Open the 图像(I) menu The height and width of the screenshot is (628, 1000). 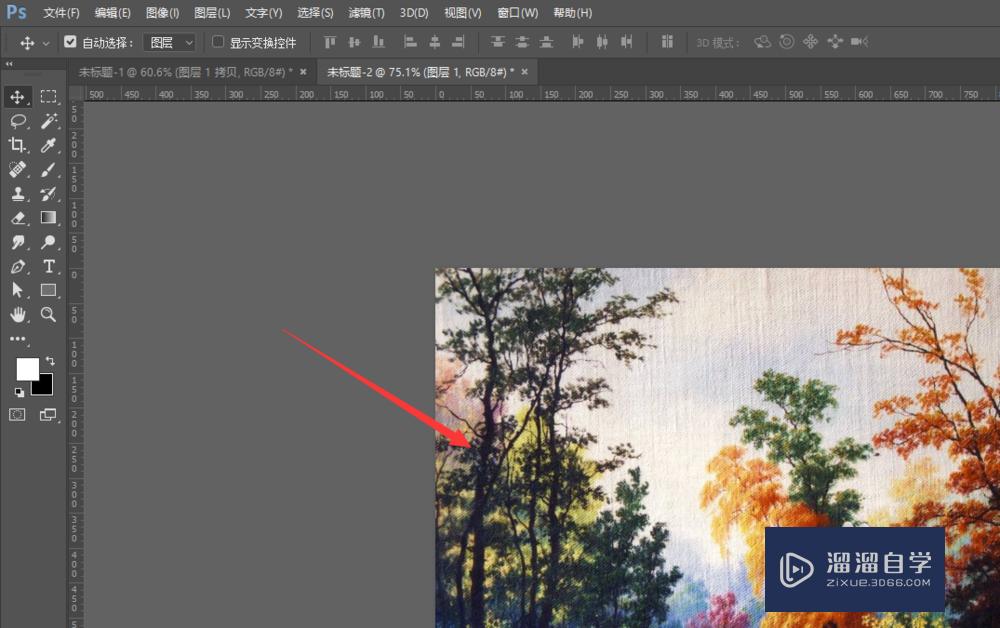pos(162,13)
